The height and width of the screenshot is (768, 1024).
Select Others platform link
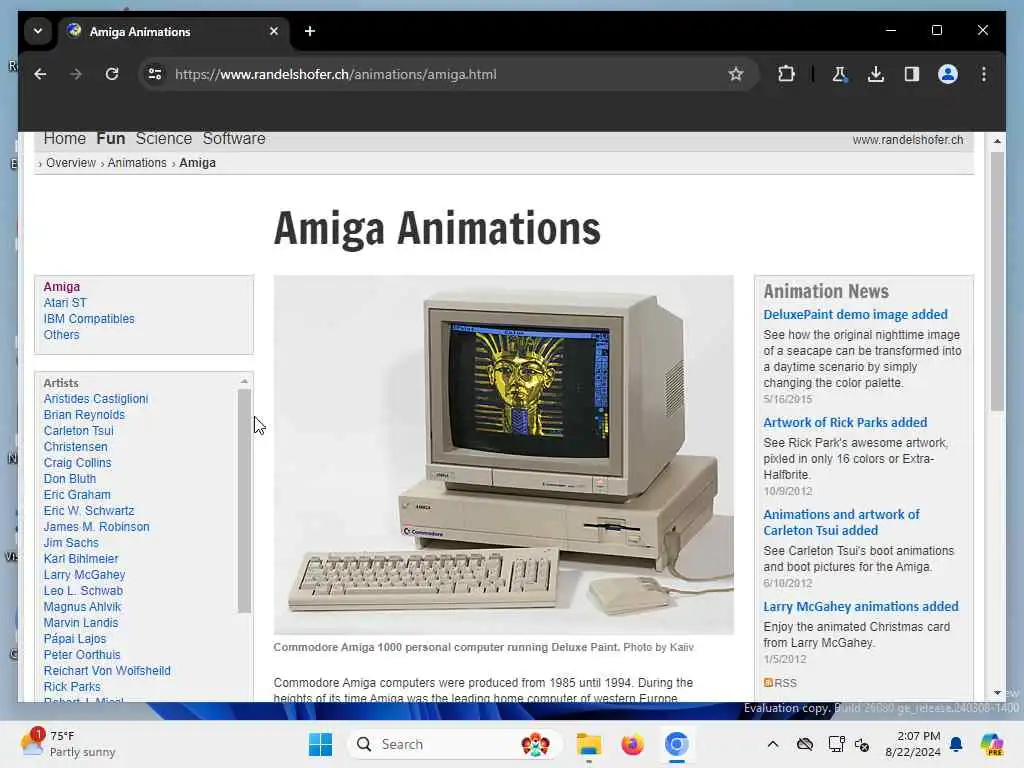tap(61, 335)
